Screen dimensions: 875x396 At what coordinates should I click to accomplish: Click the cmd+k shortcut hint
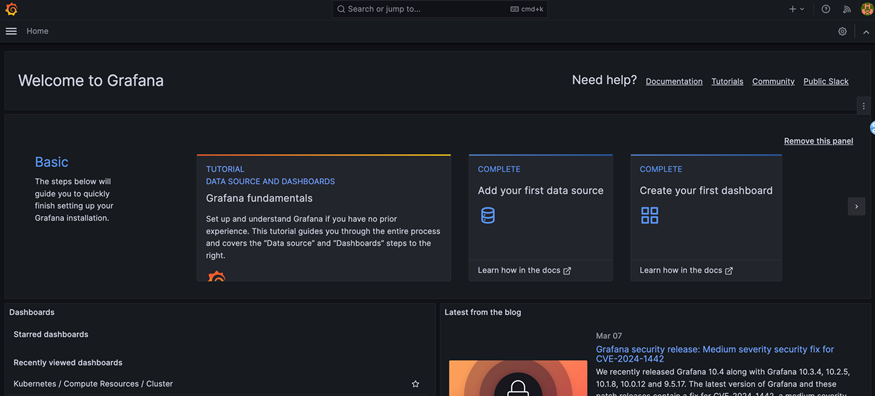(527, 9)
